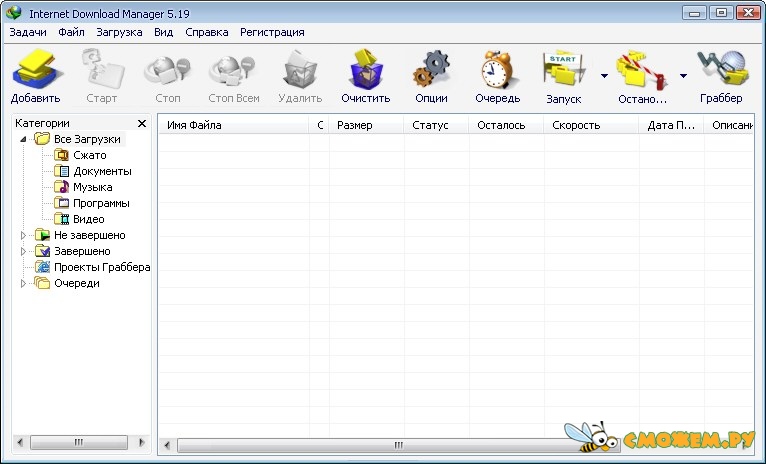The width and height of the screenshot is (766, 464).
Task: Minimize the Internet Download Manager window
Action: [694, 13]
